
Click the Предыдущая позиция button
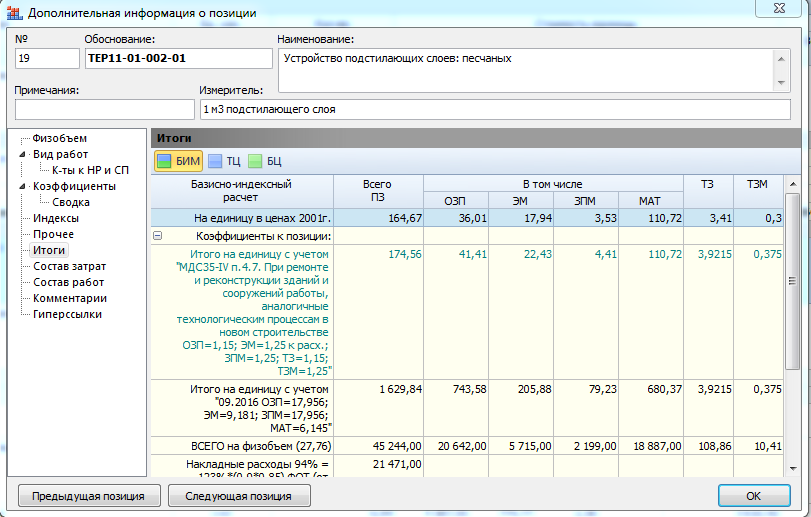(88, 496)
